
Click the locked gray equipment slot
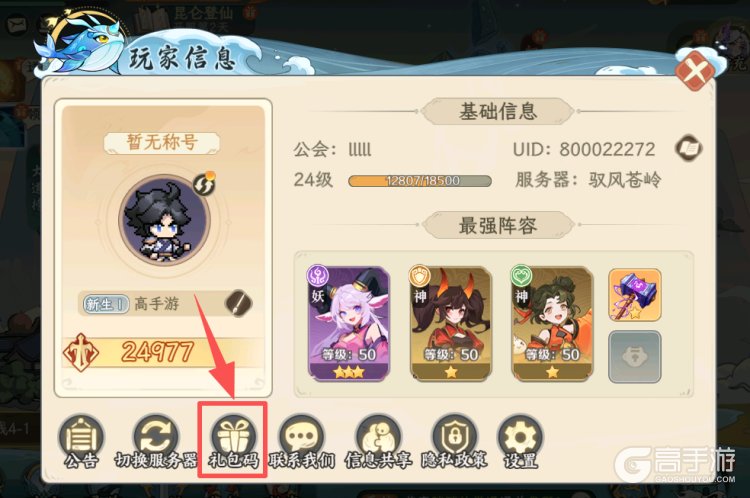pyautogui.click(x=635, y=357)
